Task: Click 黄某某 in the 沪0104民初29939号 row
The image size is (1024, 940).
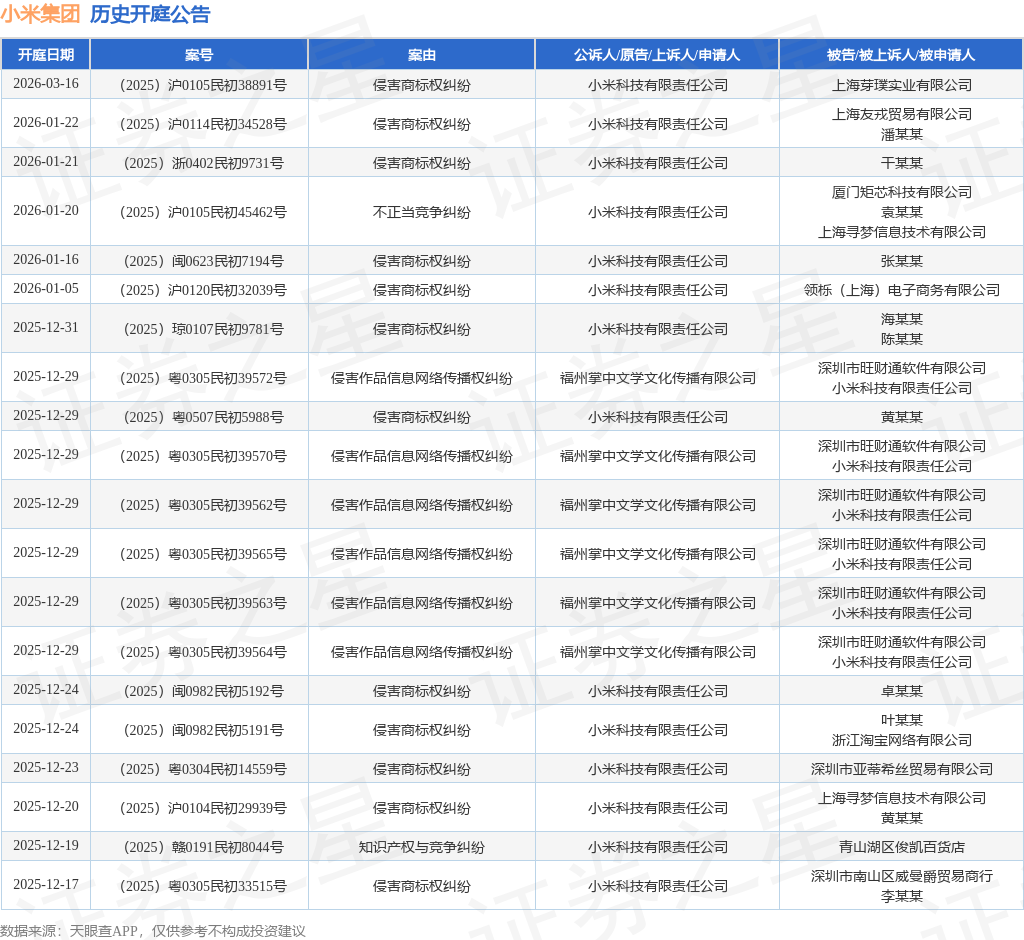Action: pyautogui.click(x=902, y=818)
